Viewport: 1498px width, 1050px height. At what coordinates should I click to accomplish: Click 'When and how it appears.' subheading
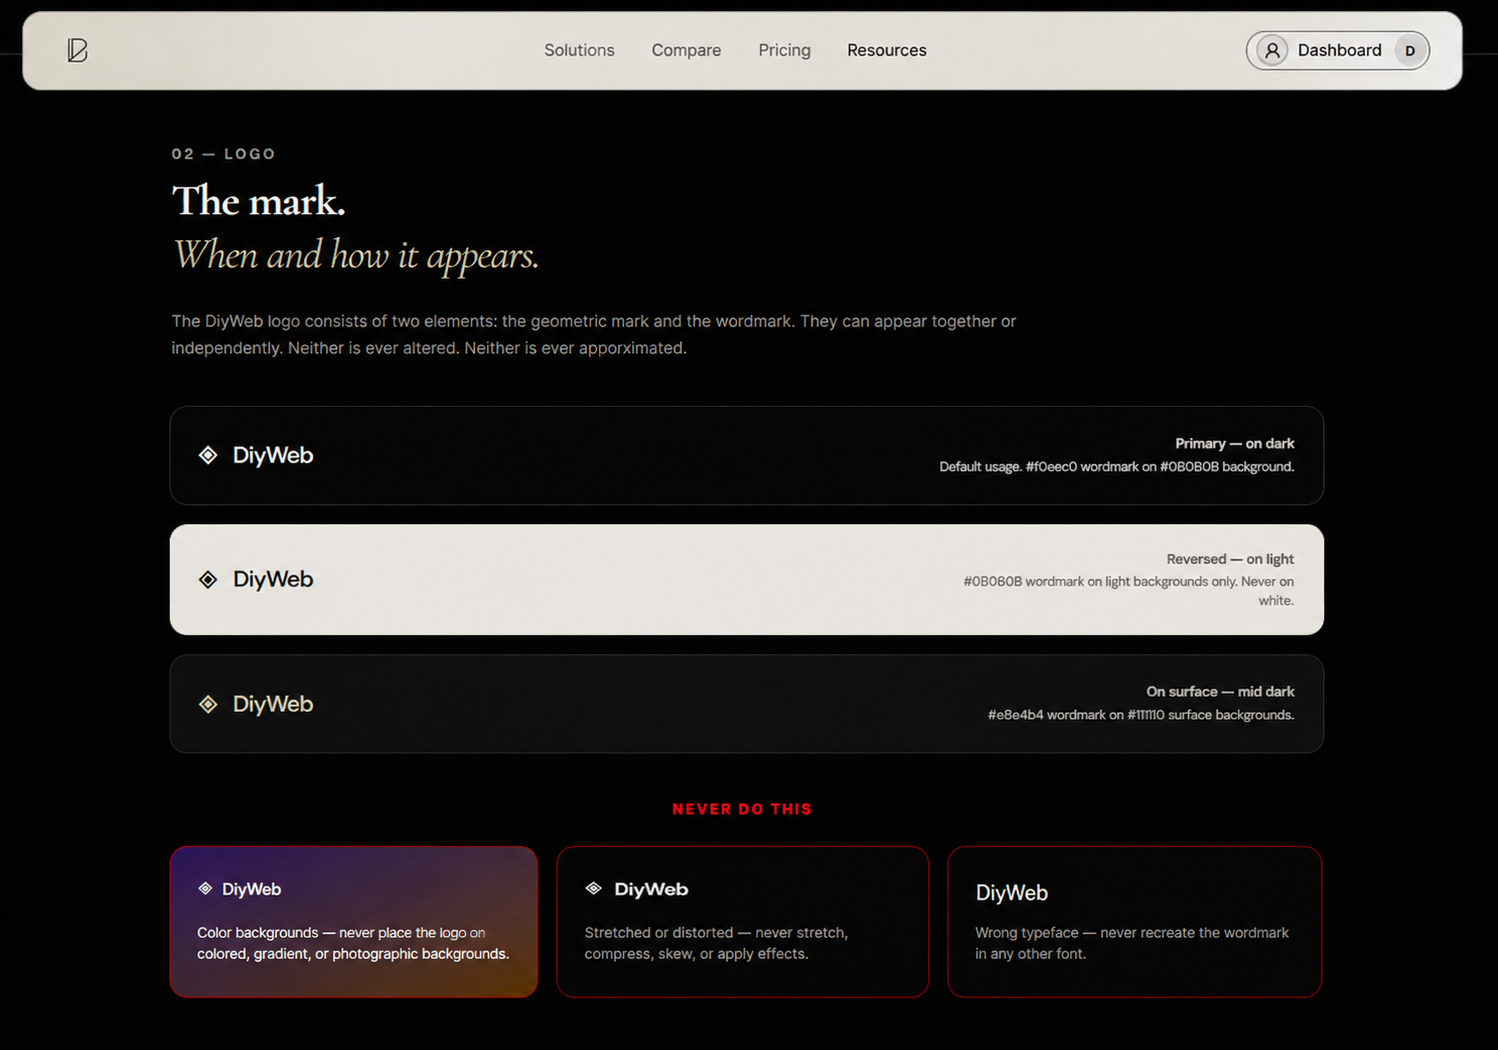pos(356,255)
